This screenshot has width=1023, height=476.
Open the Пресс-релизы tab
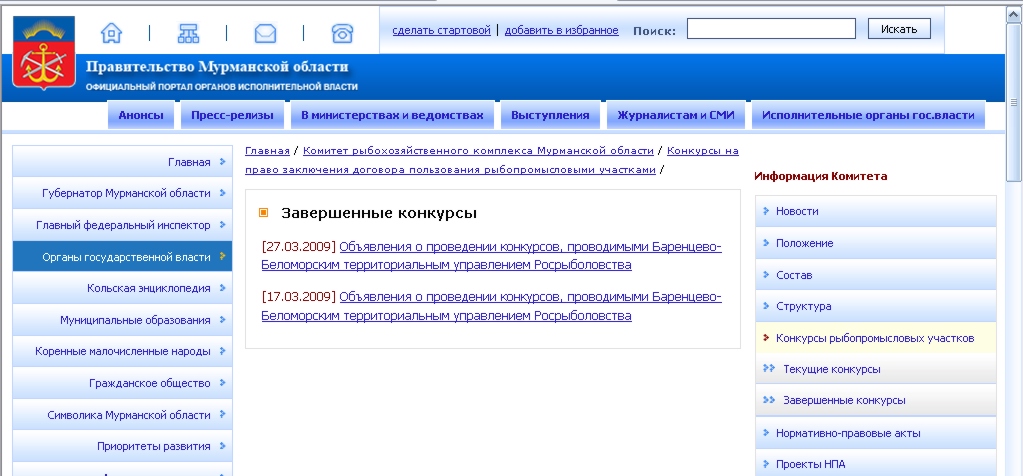[232, 115]
